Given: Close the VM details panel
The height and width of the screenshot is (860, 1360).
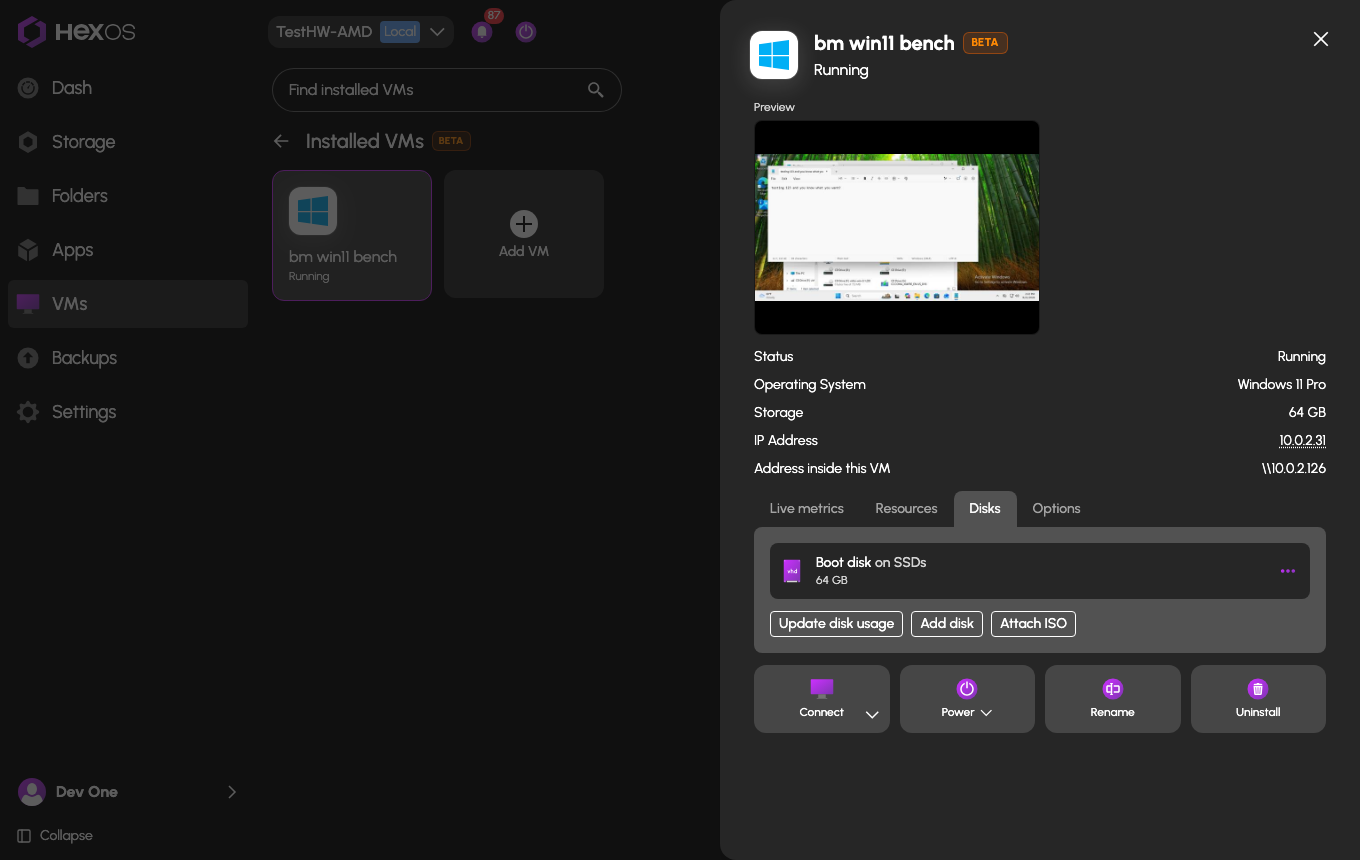Looking at the screenshot, I should pyautogui.click(x=1321, y=39).
